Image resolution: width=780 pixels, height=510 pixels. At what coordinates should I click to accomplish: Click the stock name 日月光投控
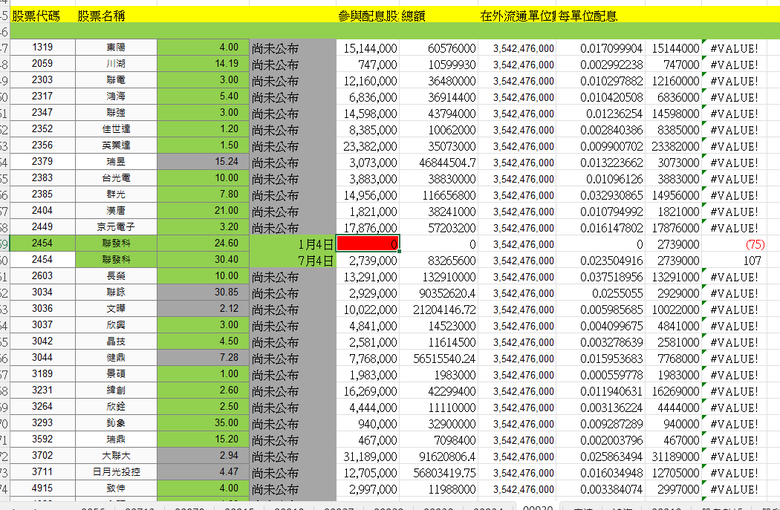tap(116, 472)
